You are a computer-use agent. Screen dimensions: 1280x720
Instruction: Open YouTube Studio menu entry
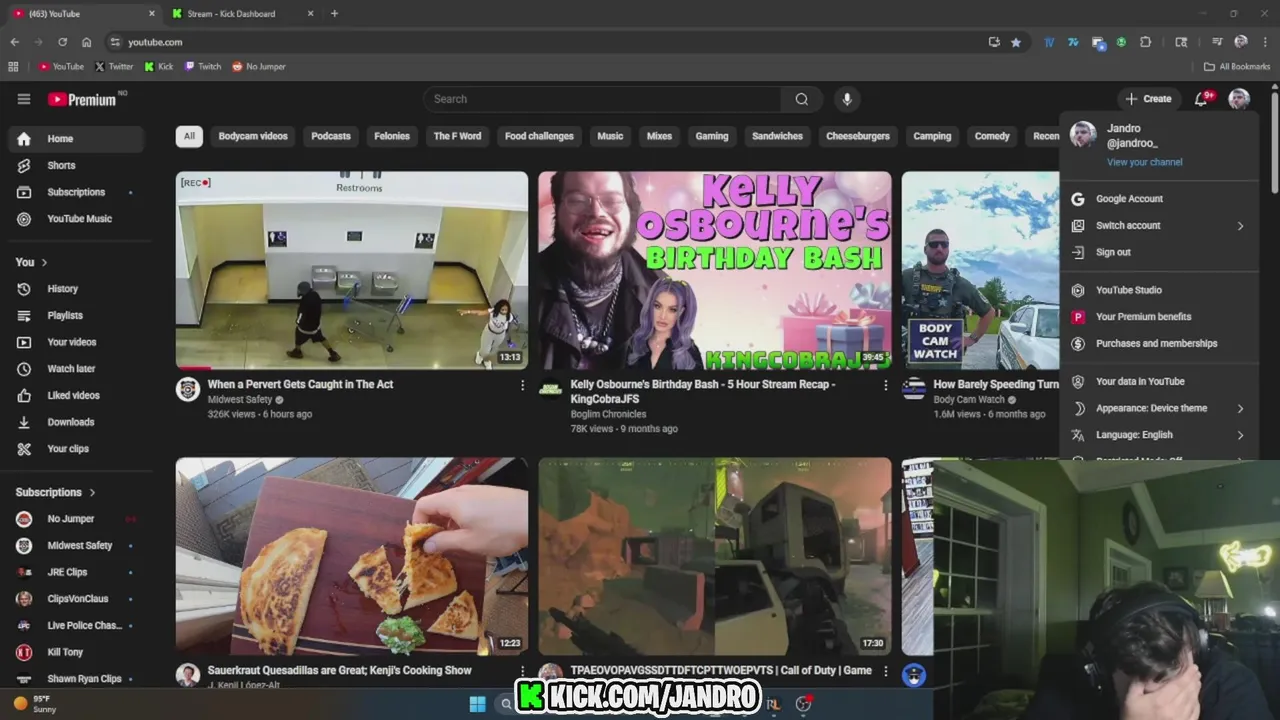pyautogui.click(x=1159, y=290)
